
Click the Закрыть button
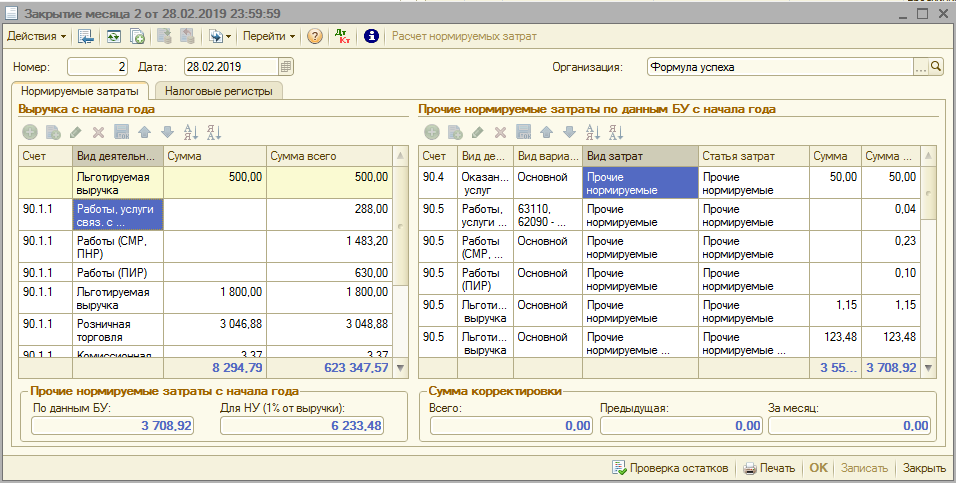924,468
